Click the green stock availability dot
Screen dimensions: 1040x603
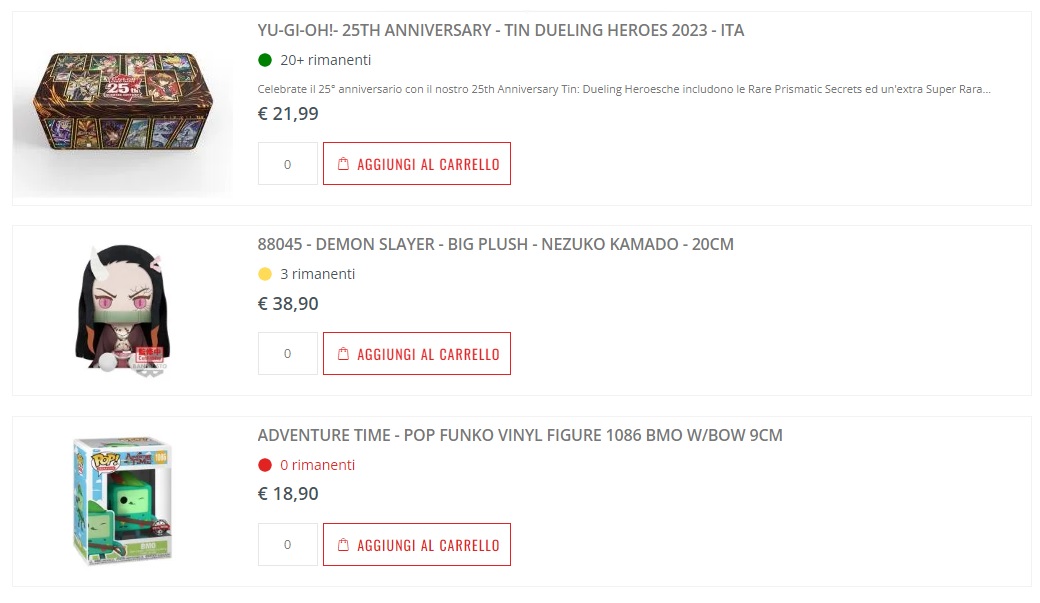pyautogui.click(x=265, y=60)
